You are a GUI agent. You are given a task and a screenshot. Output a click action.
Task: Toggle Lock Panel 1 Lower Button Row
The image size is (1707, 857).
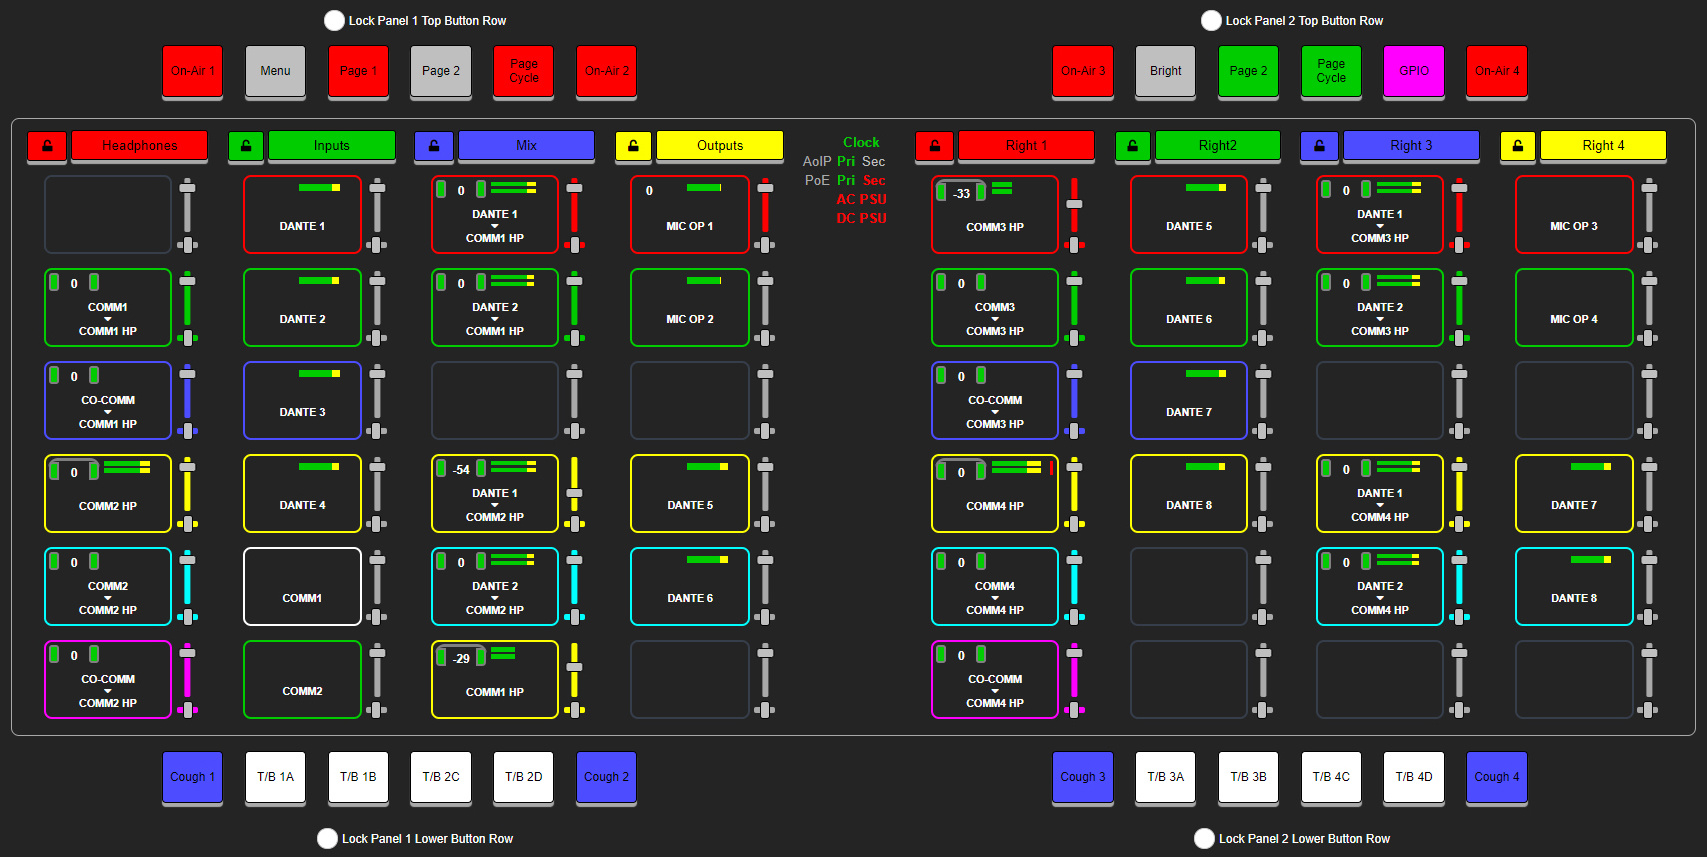pos(327,839)
